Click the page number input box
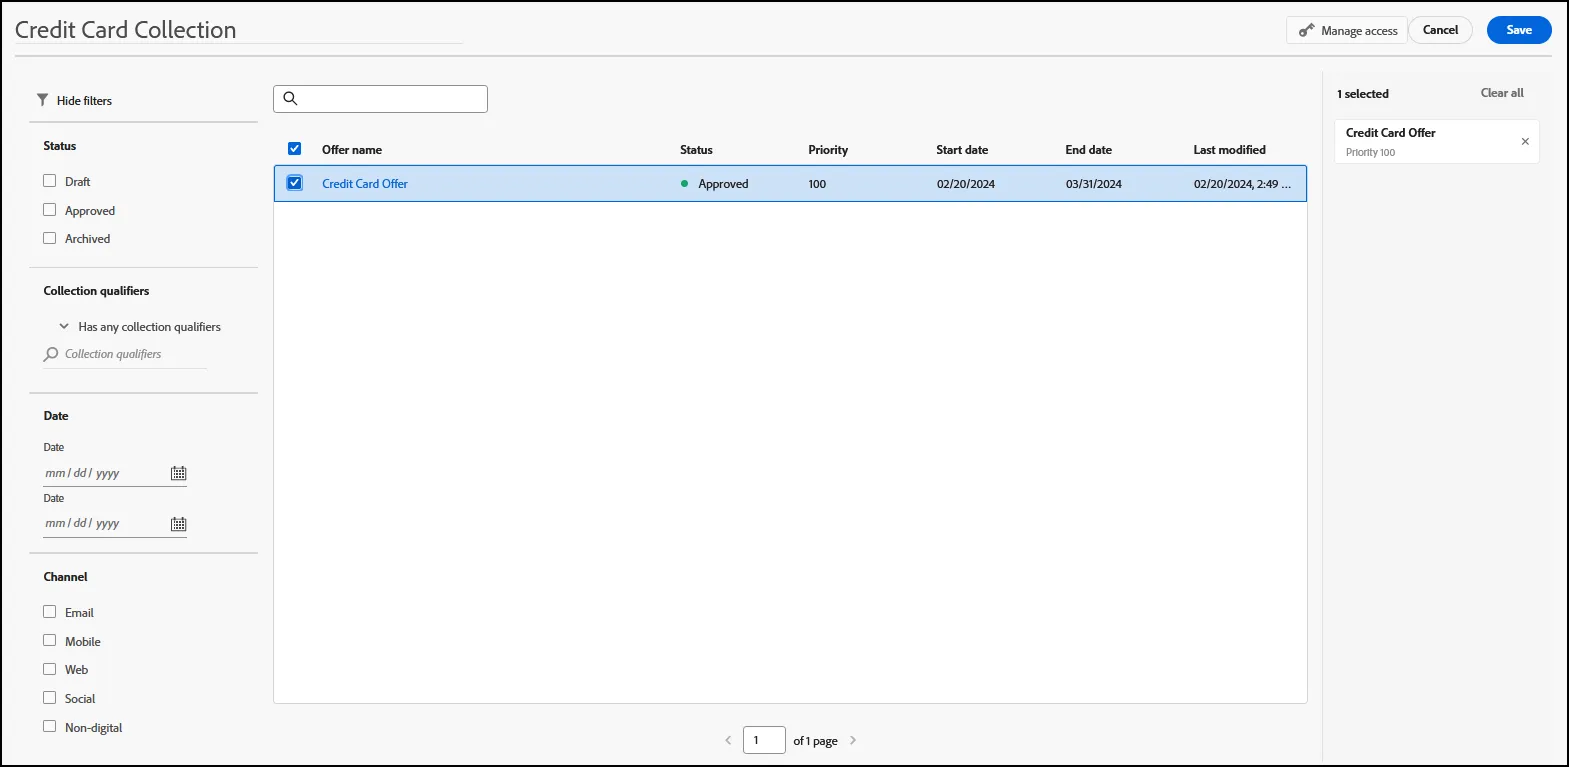Image resolution: width=1569 pixels, height=767 pixels. (764, 740)
